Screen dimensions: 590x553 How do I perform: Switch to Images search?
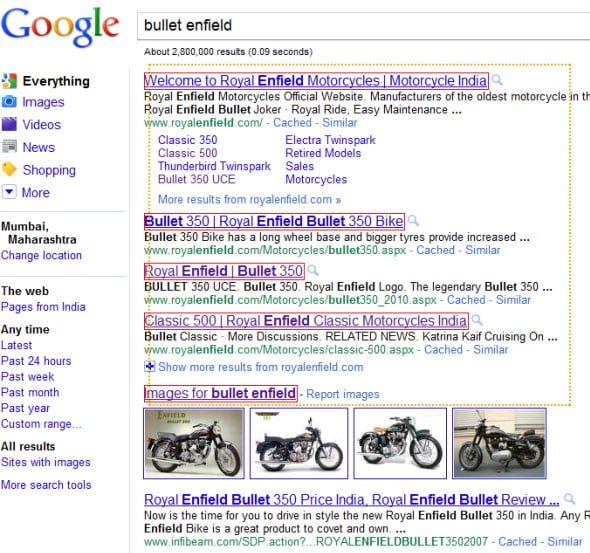(x=43, y=102)
